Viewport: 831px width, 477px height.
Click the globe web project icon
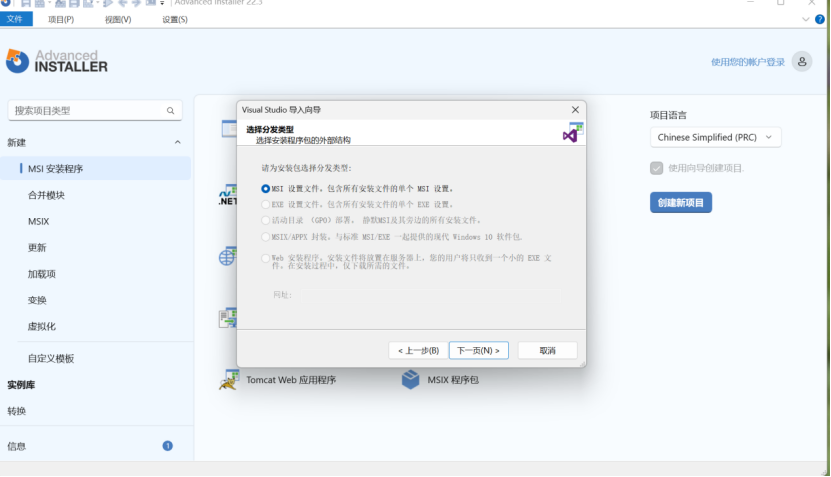tap(228, 257)
